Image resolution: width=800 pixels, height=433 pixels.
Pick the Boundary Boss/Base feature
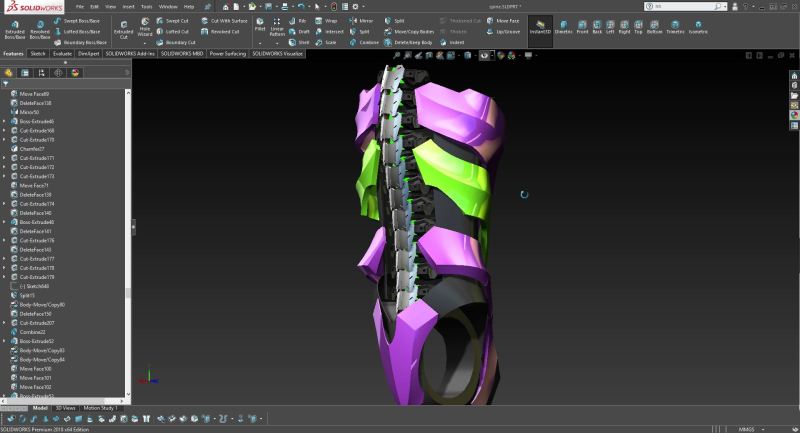[80, 42]
